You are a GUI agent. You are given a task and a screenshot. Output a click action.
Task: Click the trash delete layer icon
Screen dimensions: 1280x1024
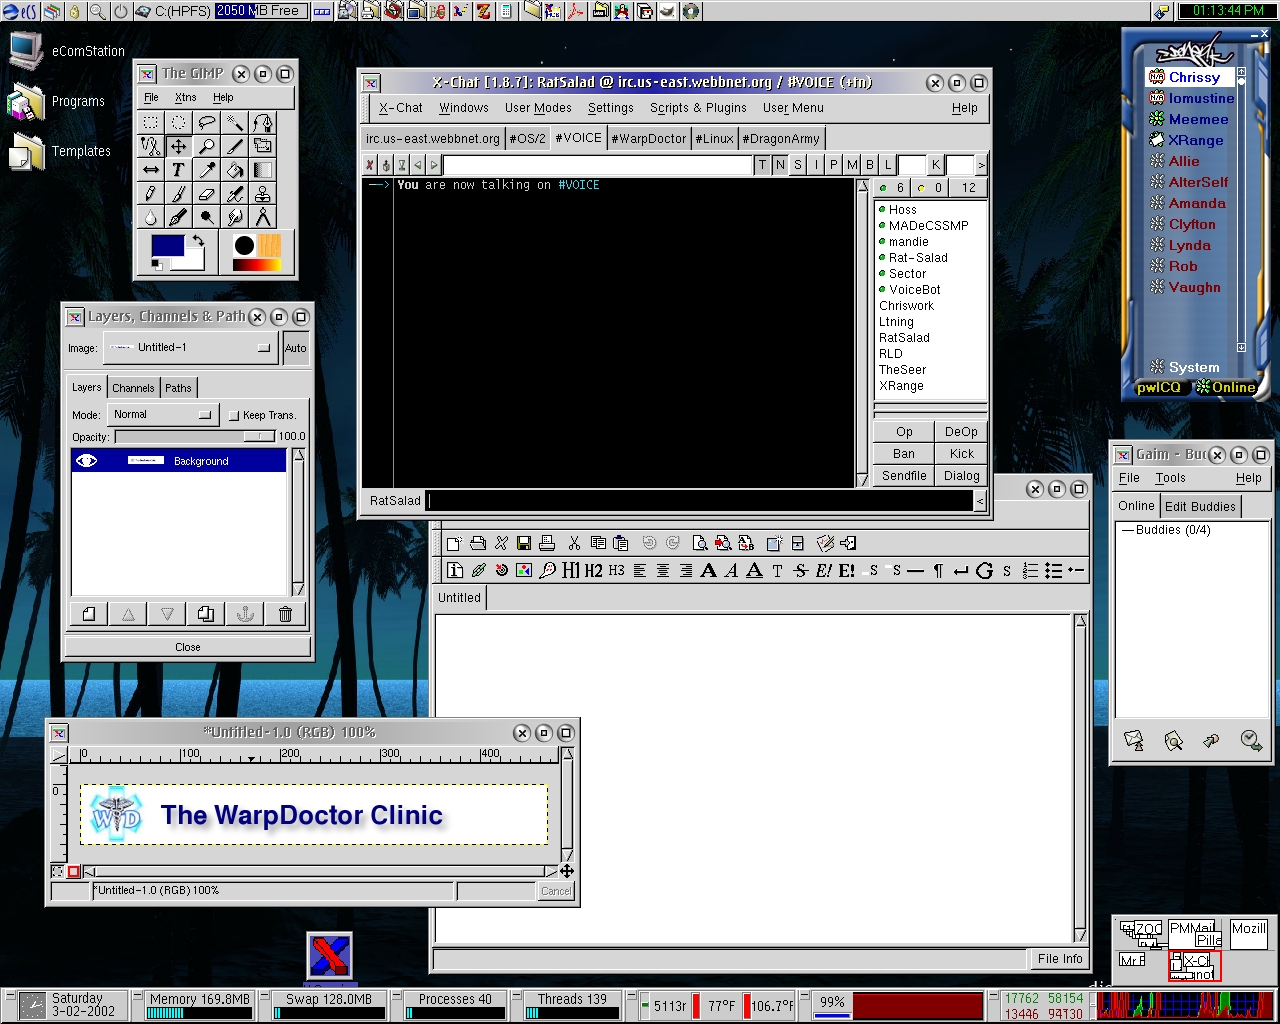click(285, 614)
